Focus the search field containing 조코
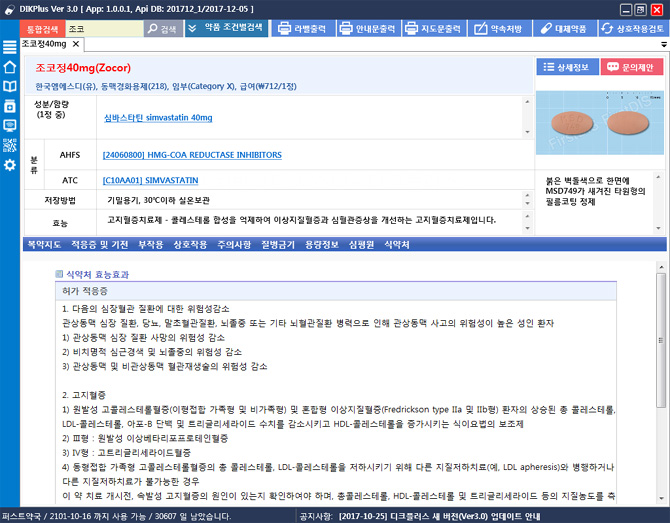This screenshot has width=670, height=523. 105,29
